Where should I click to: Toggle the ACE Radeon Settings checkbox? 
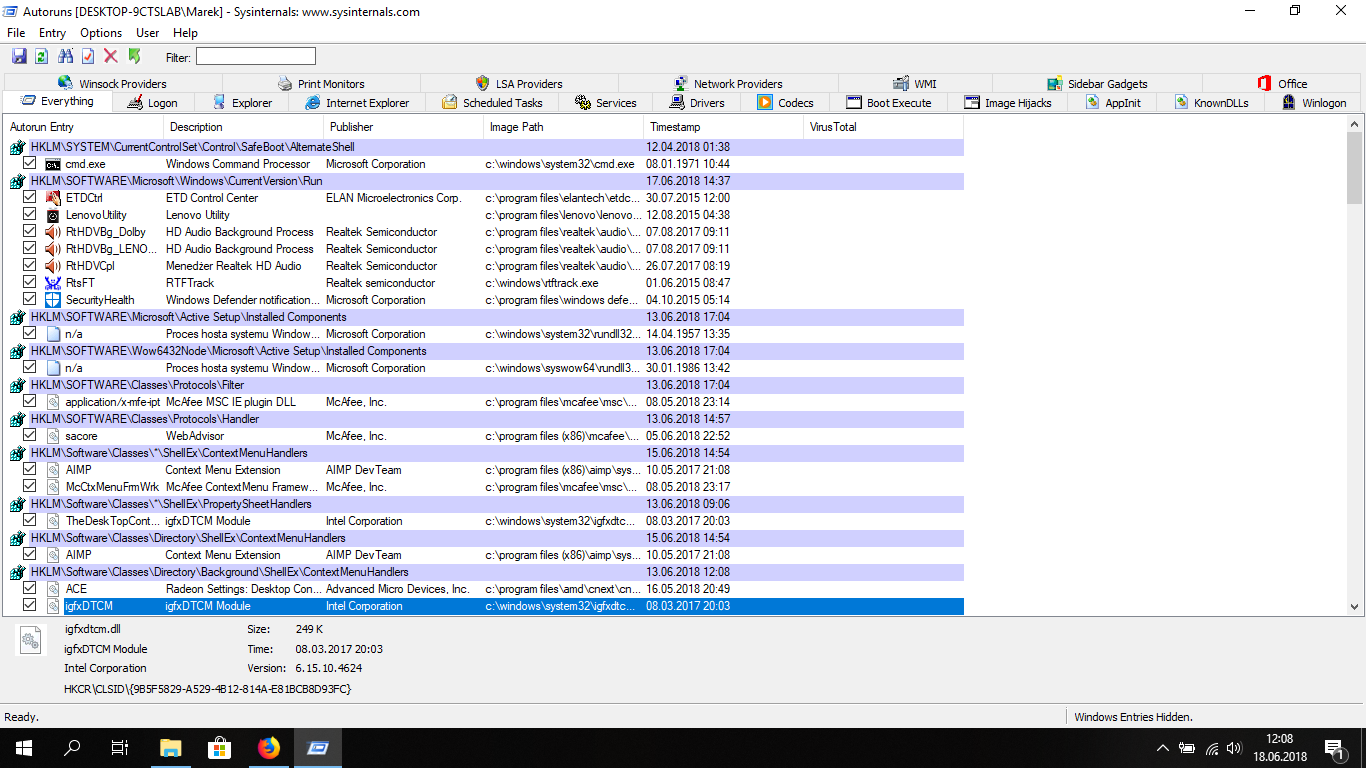[x=30, y=588]
